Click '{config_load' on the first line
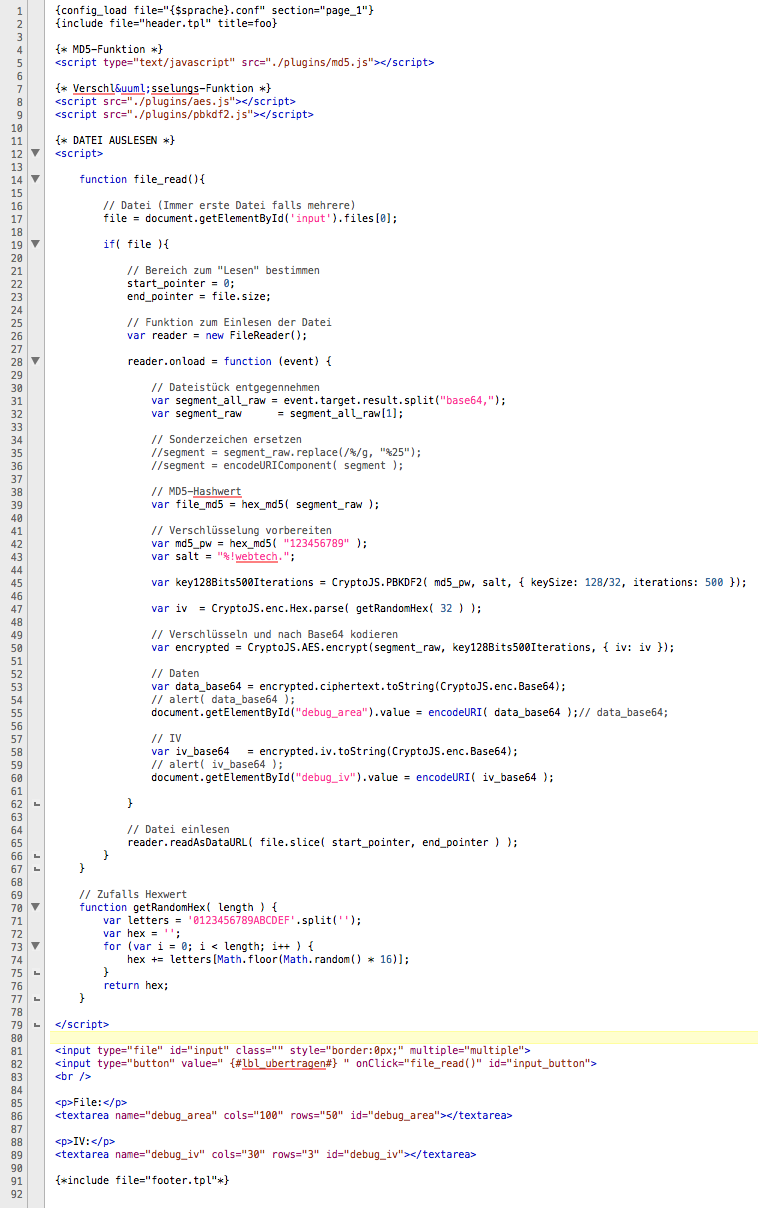This screenshot has width=758, height=1208. [x=92, y=10]
